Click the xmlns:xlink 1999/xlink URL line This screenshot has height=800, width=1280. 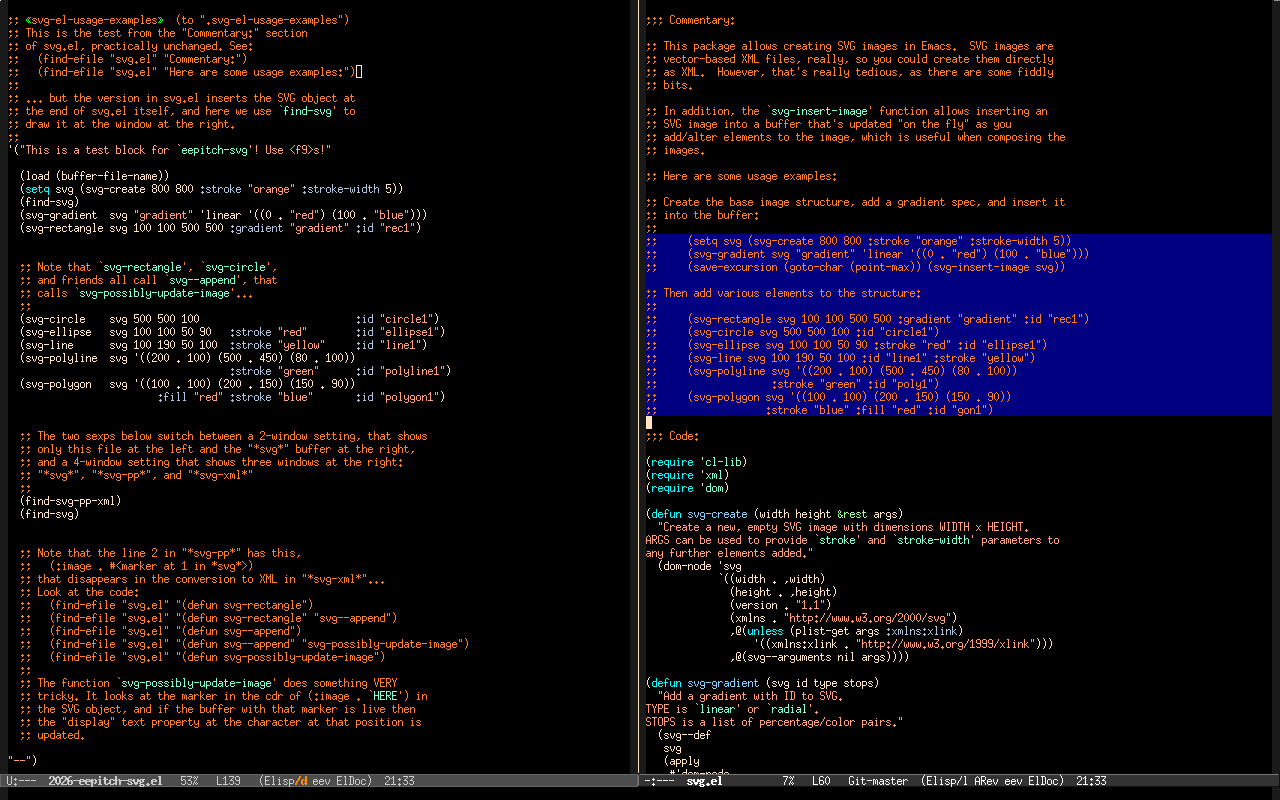click(903, 644)
